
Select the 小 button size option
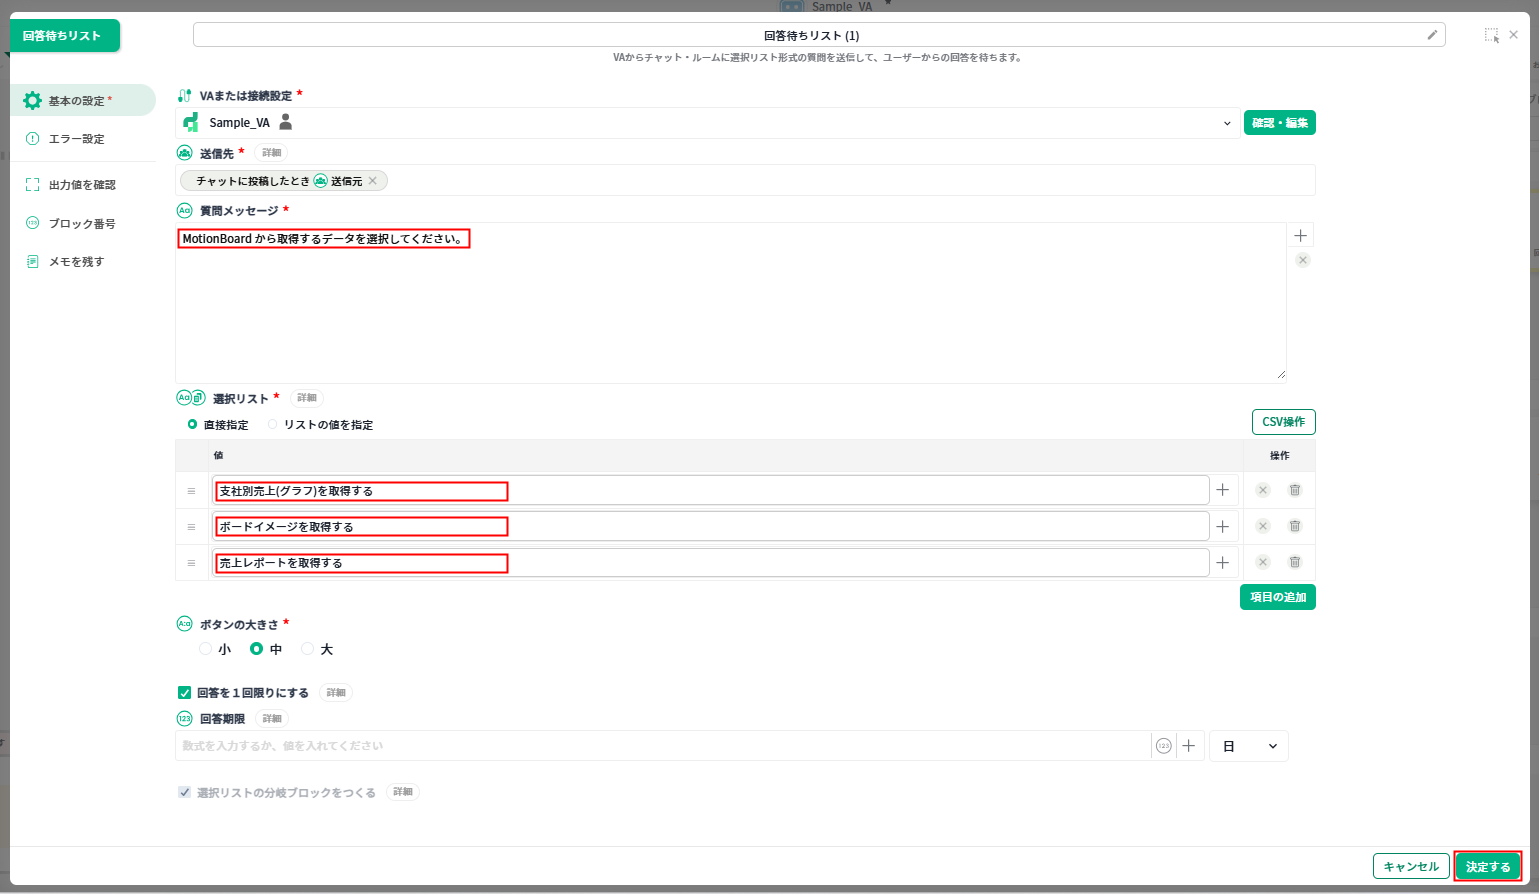[x=206, y=649]
